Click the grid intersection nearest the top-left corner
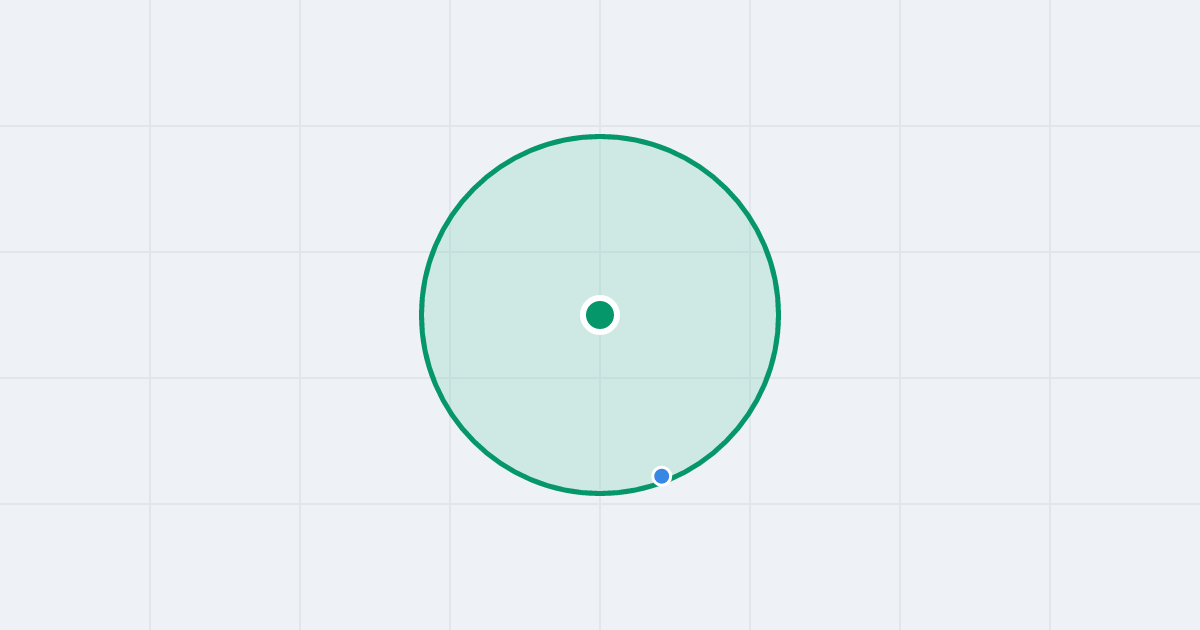1200x630 pixels. point(150,126)
